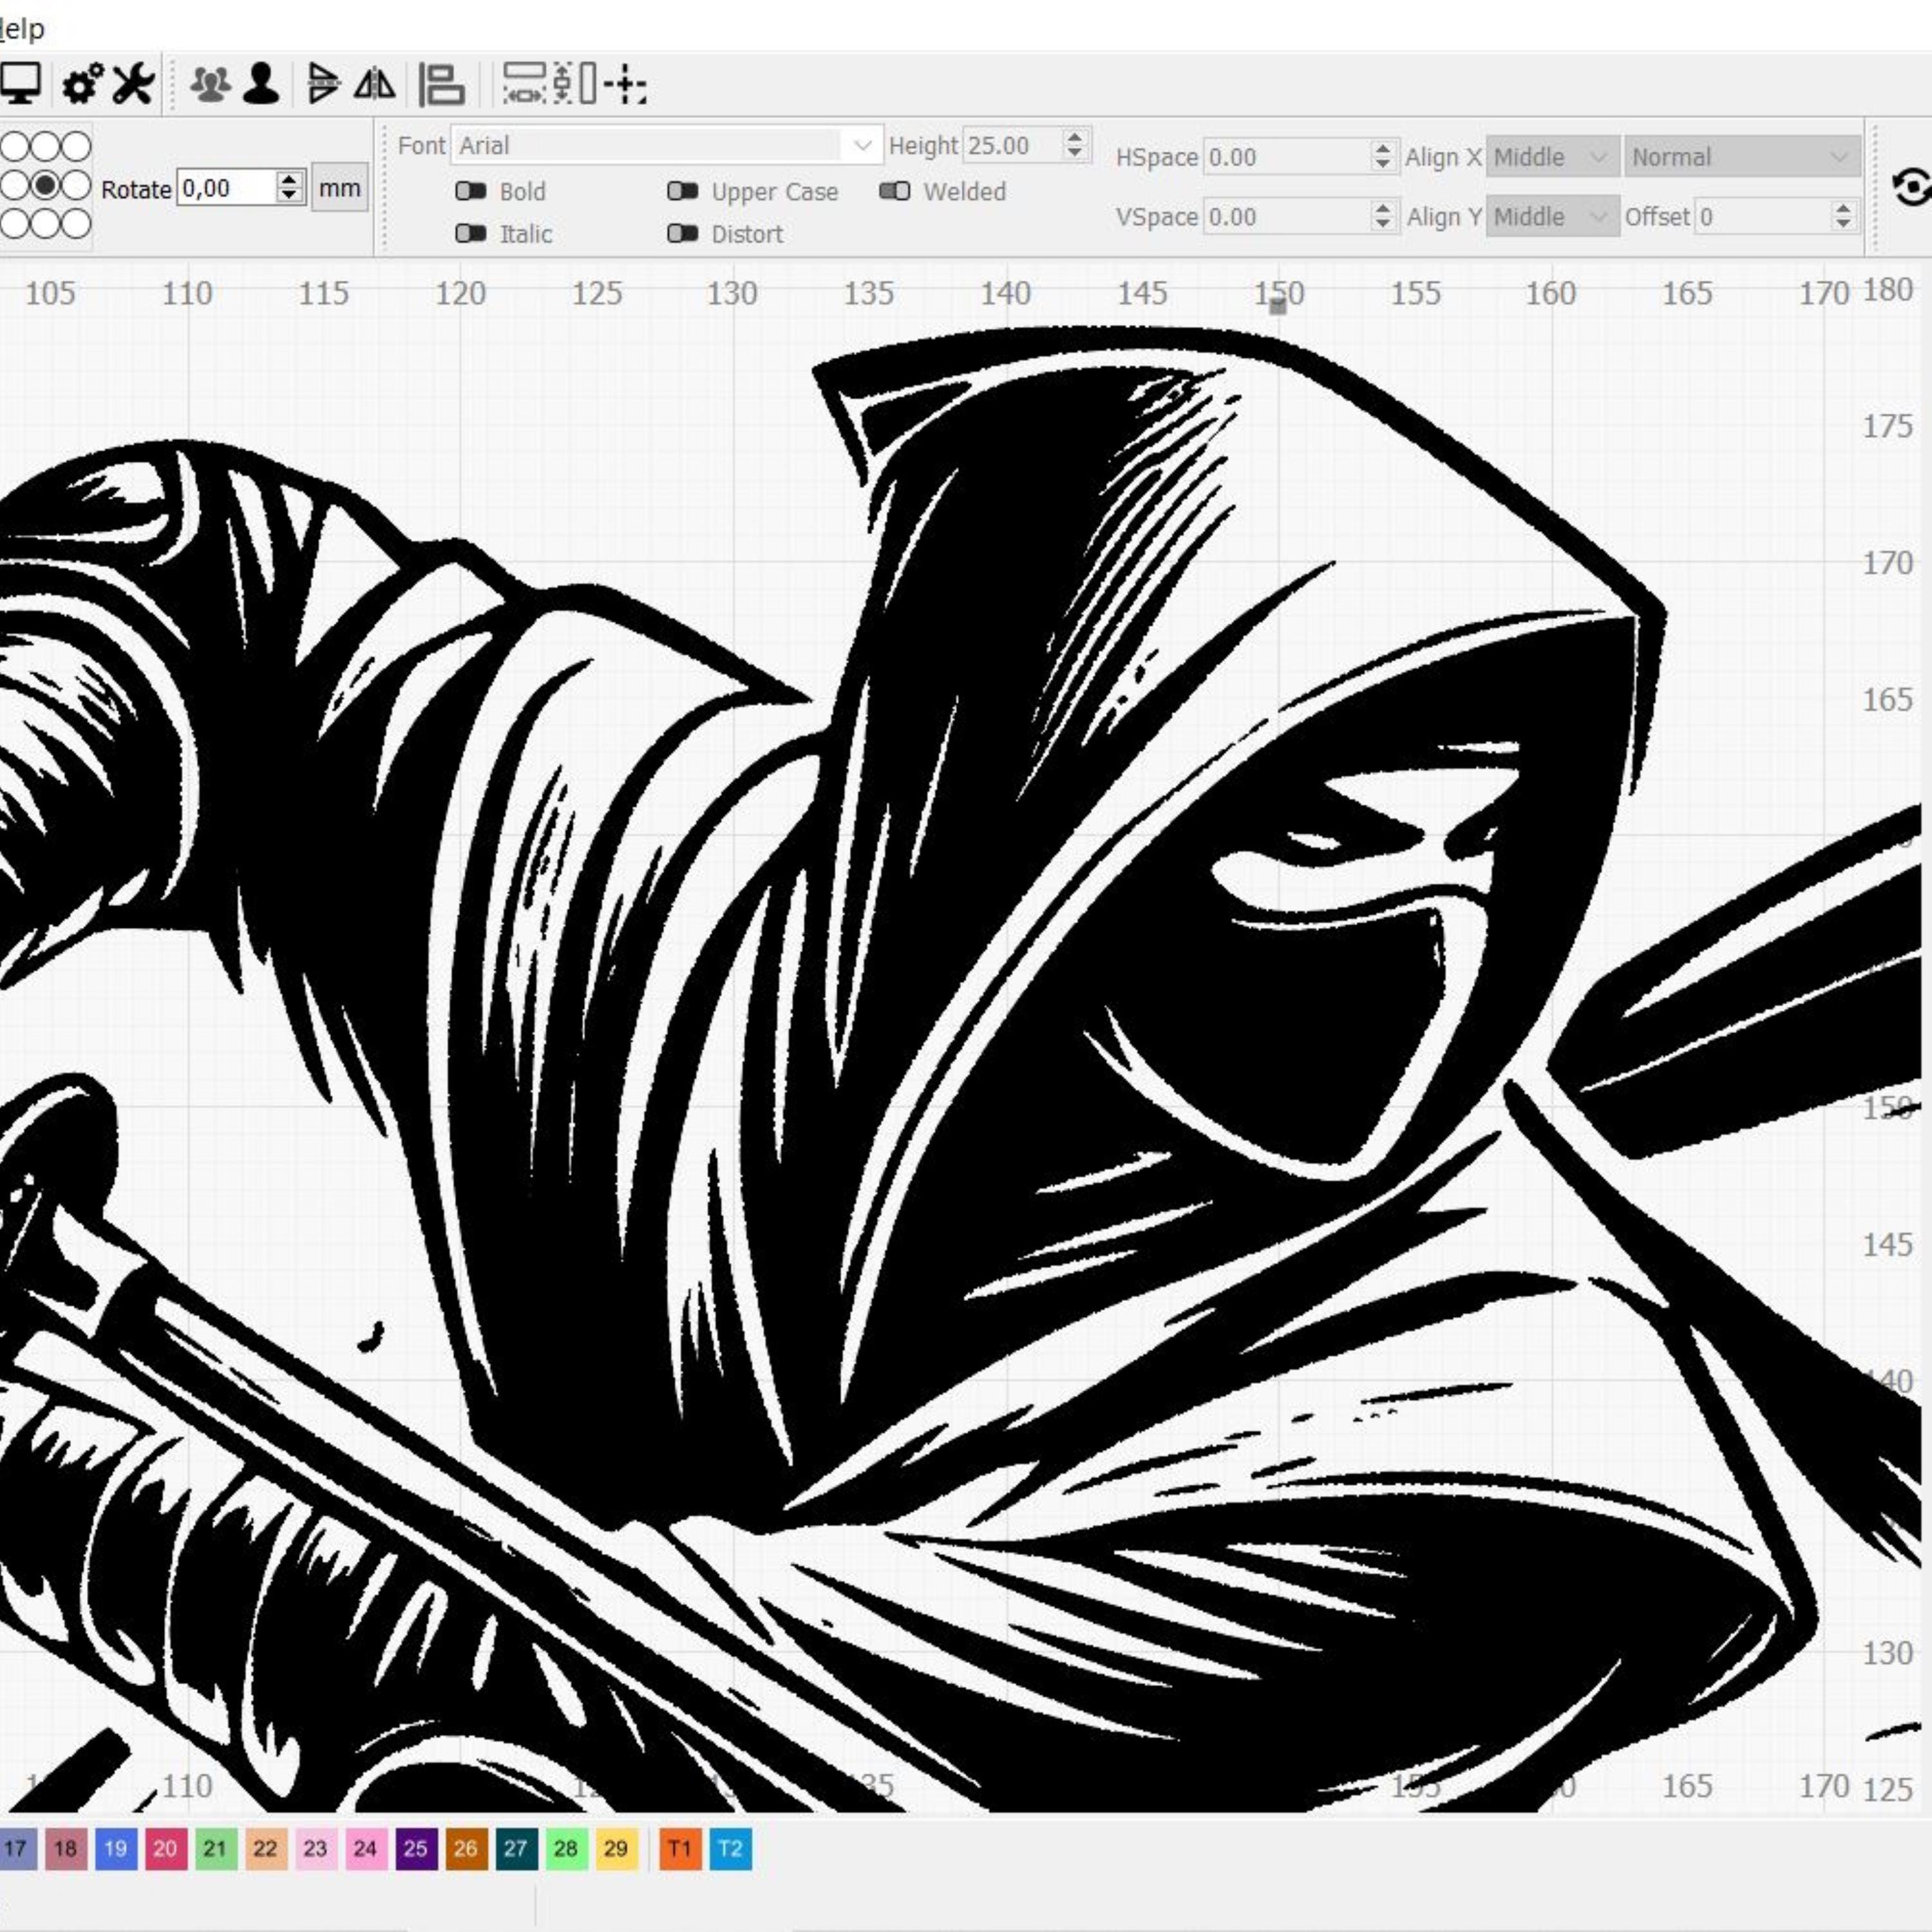1932x1932 pixels.
Task: Click the single person icon
Action: click(x=261, y=86)
